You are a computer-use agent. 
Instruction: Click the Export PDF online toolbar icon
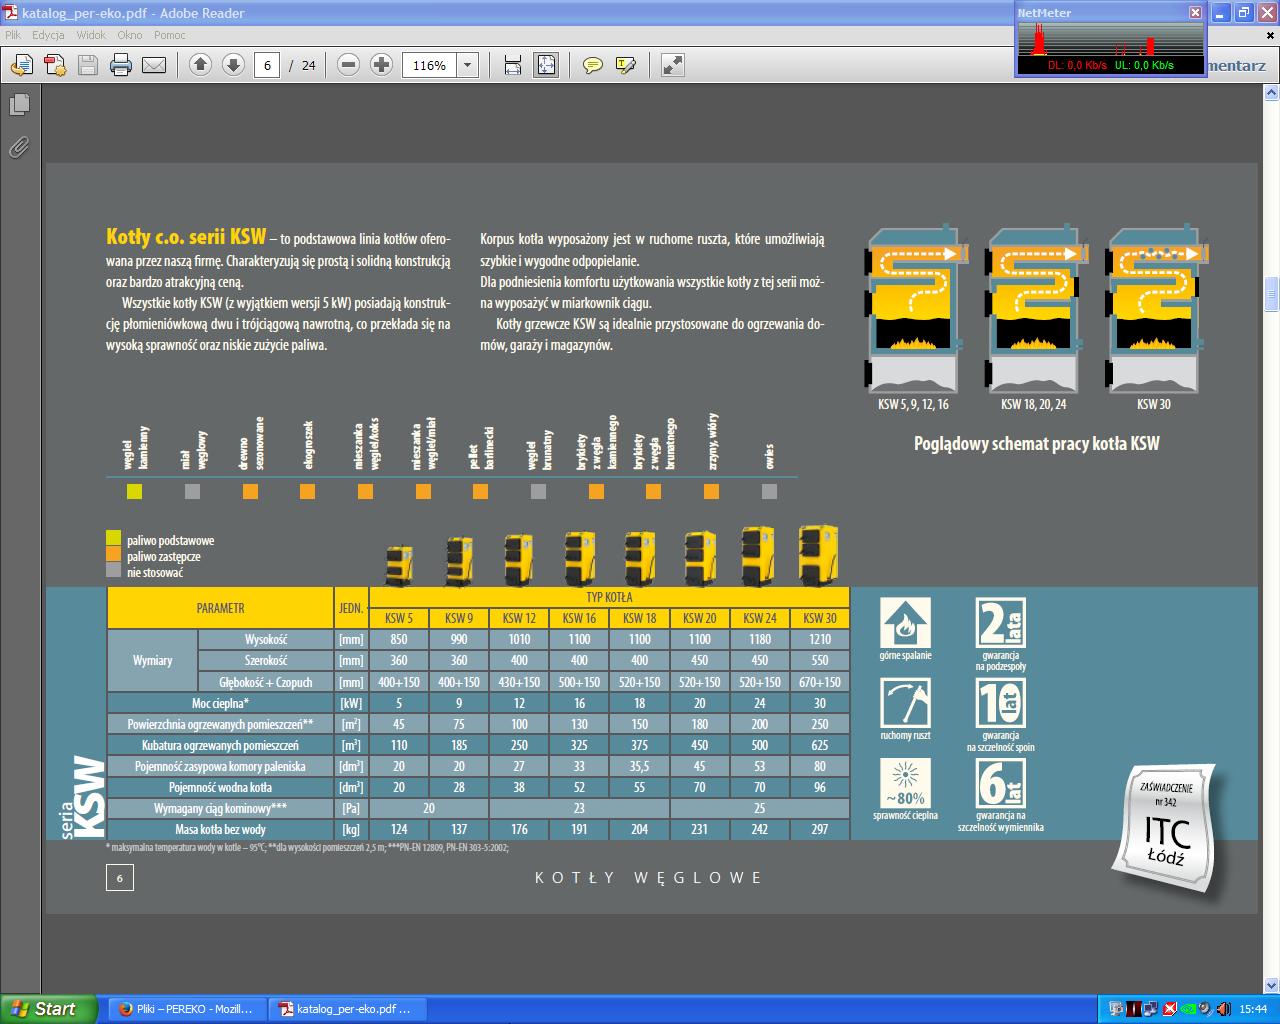pyautogui.click(x=22, y=65)
